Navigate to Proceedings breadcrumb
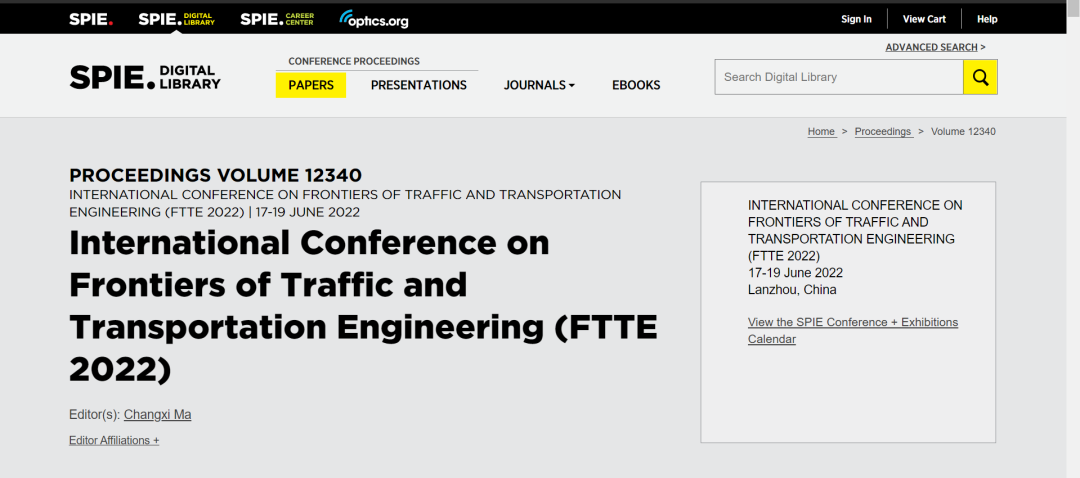Image resolution: width=1080 pixels, height=478 pixels. [883, 132]
